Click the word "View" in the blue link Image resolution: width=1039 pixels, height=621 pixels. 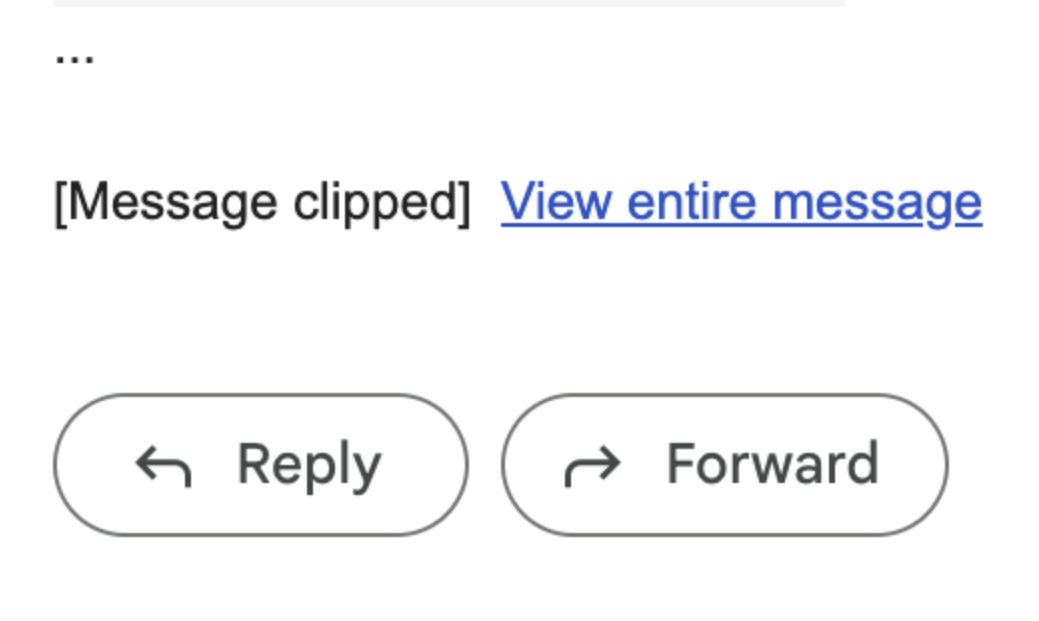point(556,202)
